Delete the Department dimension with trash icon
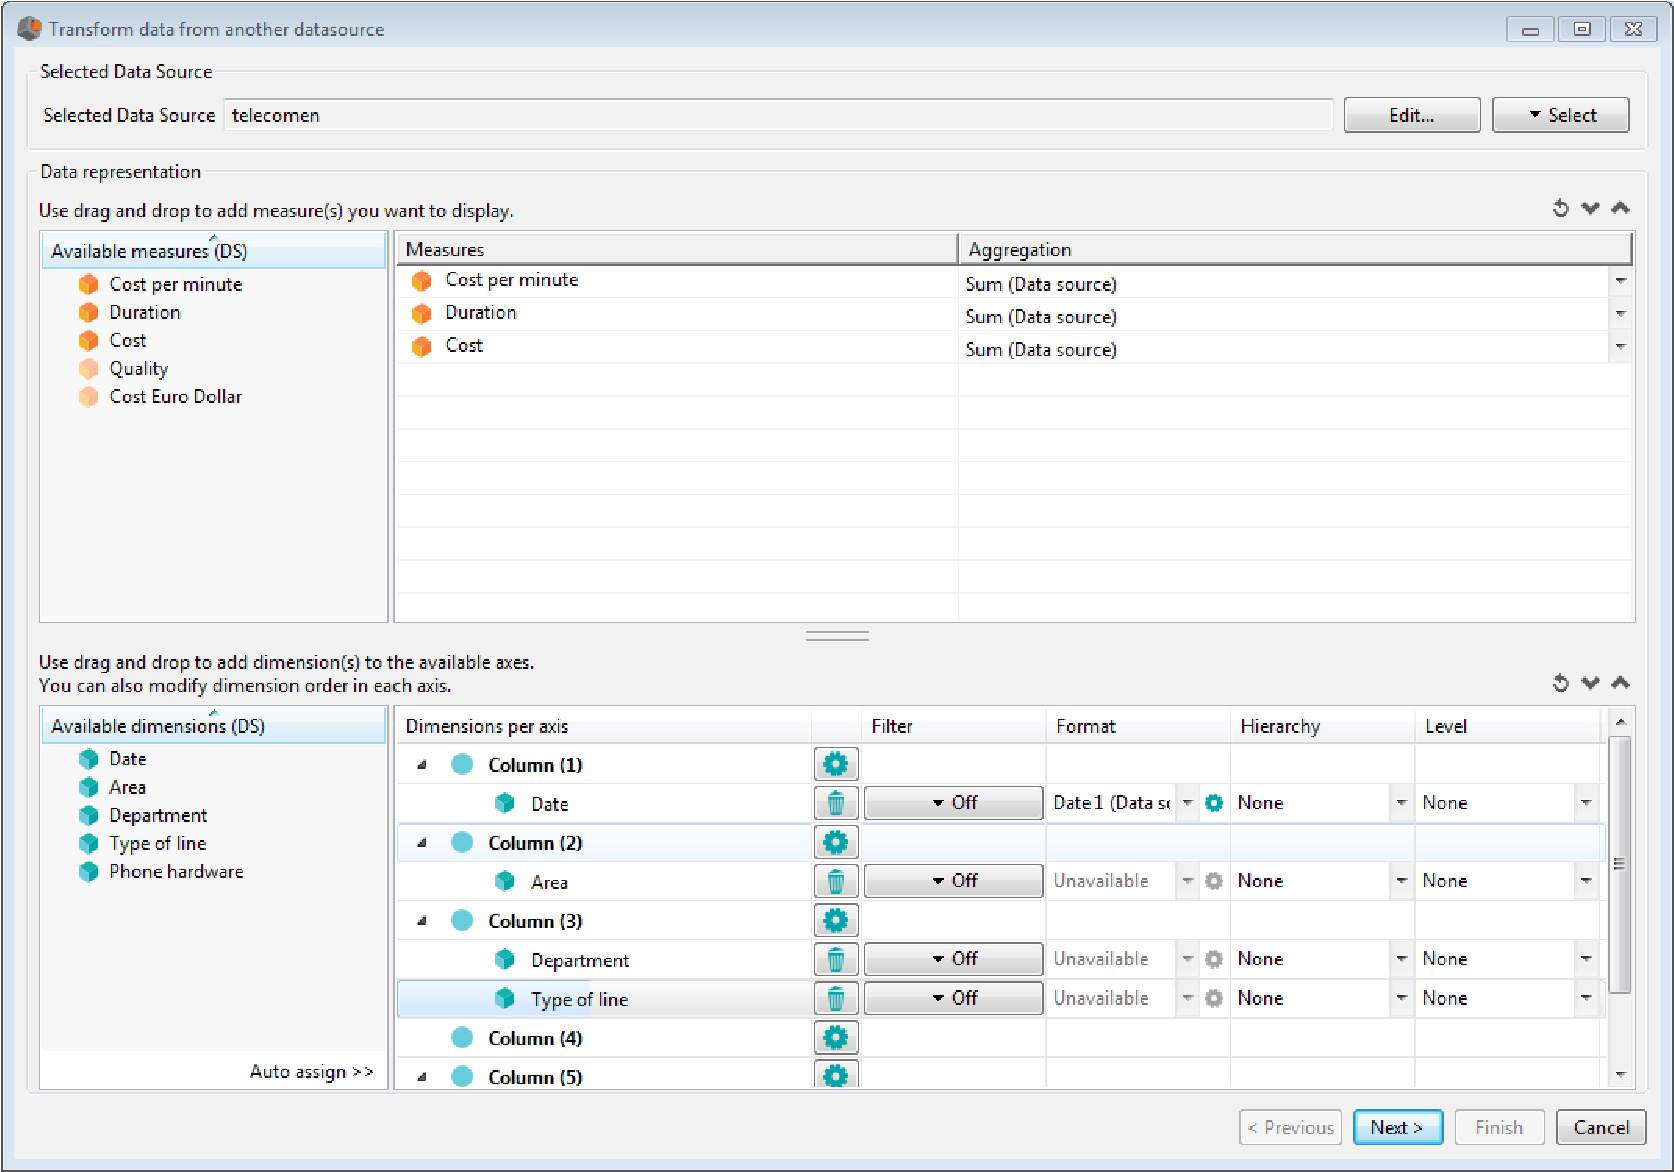This screenshot has height=1172, width=1674. 835,959
